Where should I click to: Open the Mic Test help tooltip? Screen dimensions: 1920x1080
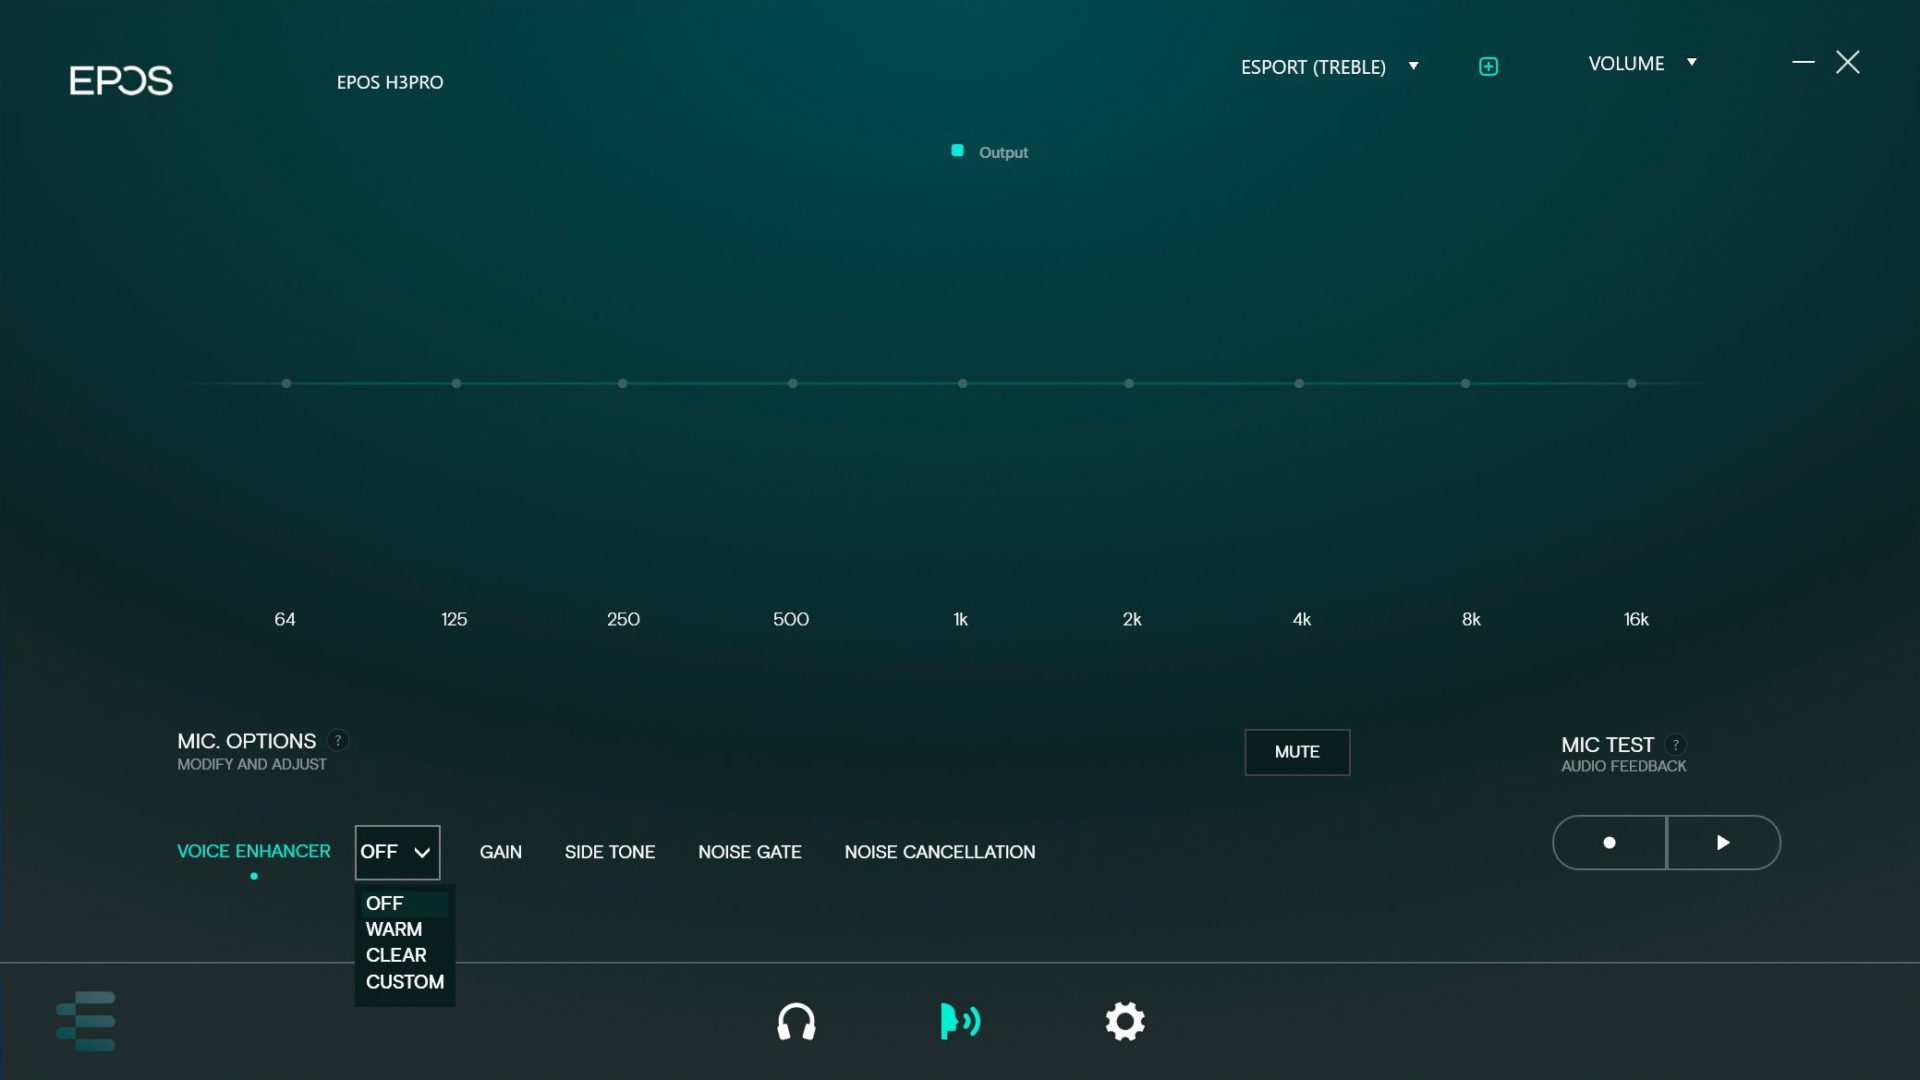(1675, 744)
